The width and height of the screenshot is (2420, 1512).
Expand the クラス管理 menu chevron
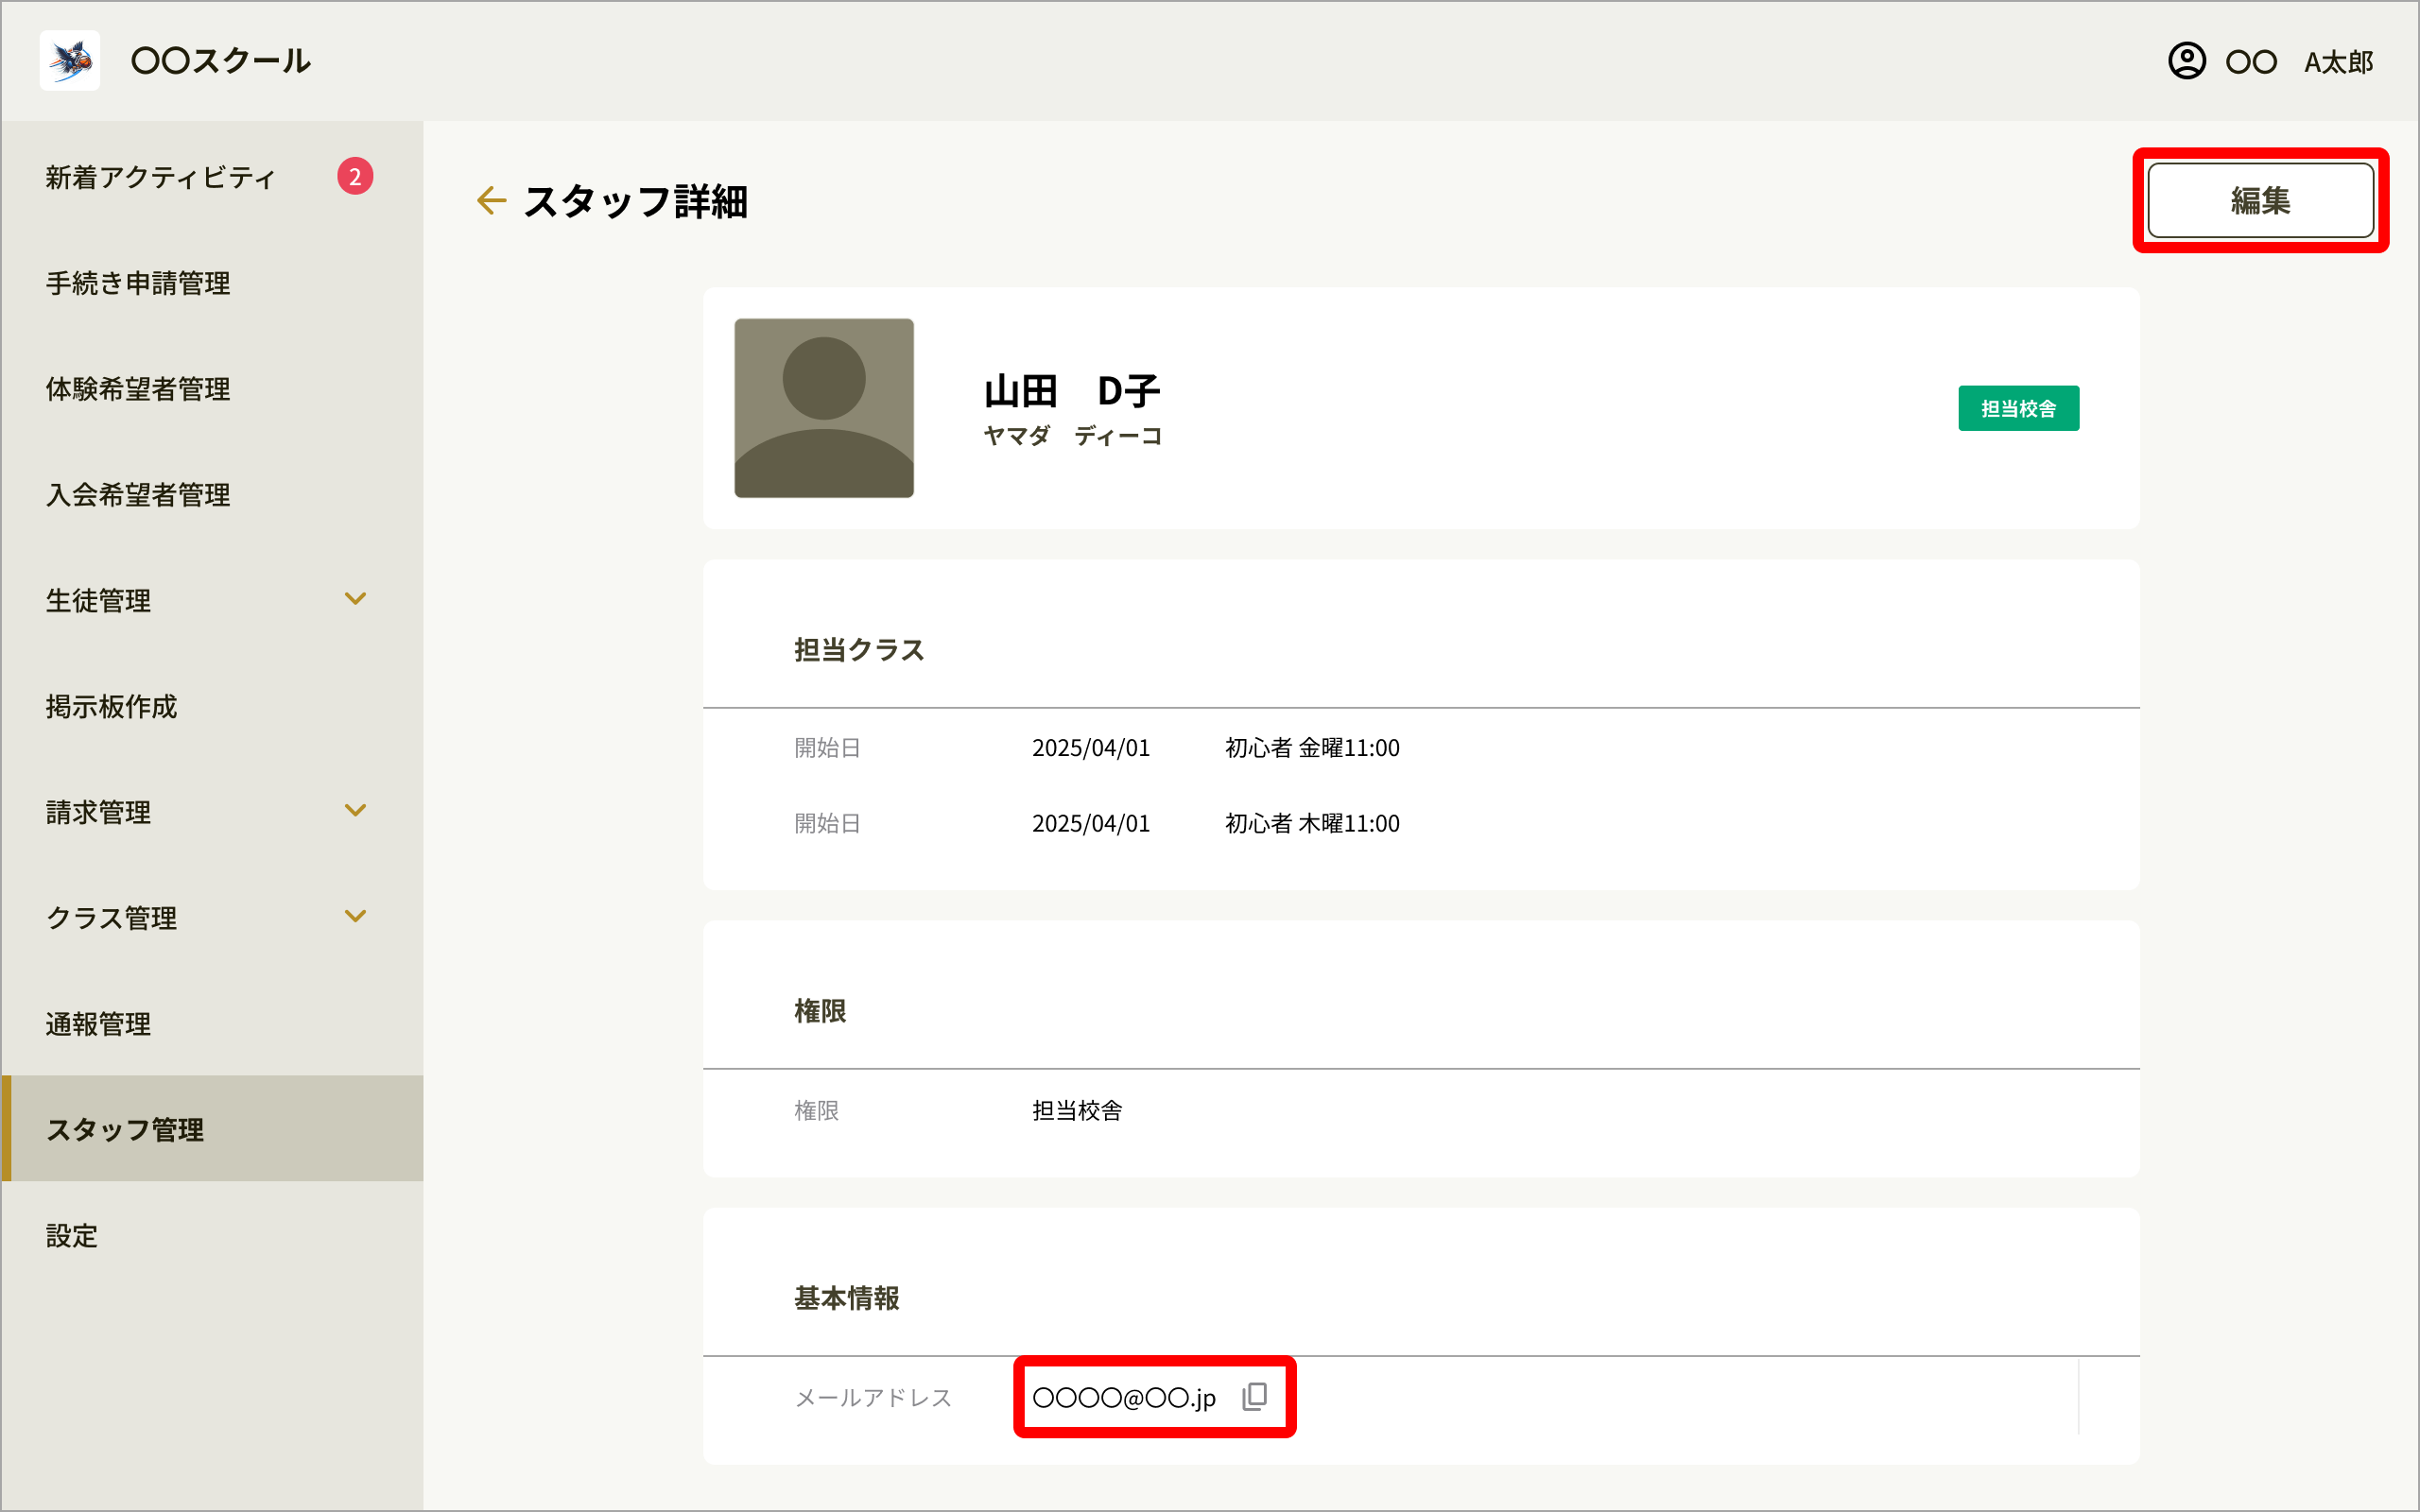355,916
